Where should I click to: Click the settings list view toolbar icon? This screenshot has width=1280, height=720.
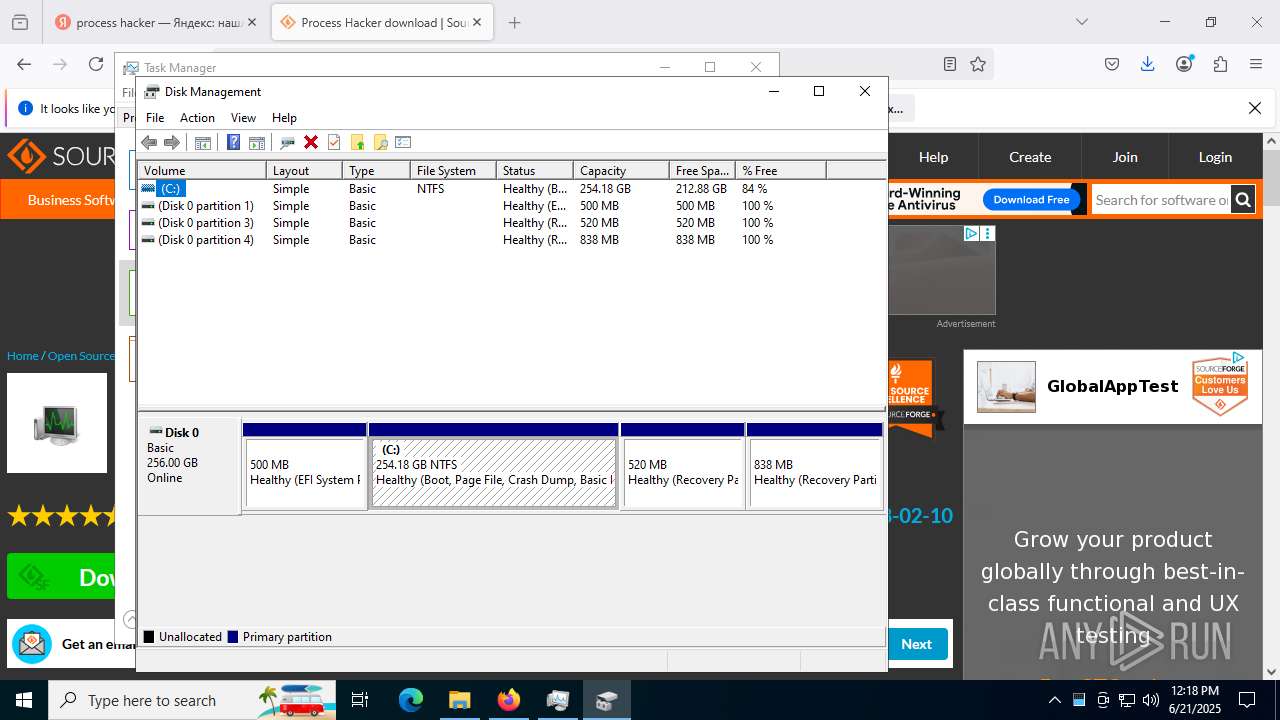click(403, 142)
